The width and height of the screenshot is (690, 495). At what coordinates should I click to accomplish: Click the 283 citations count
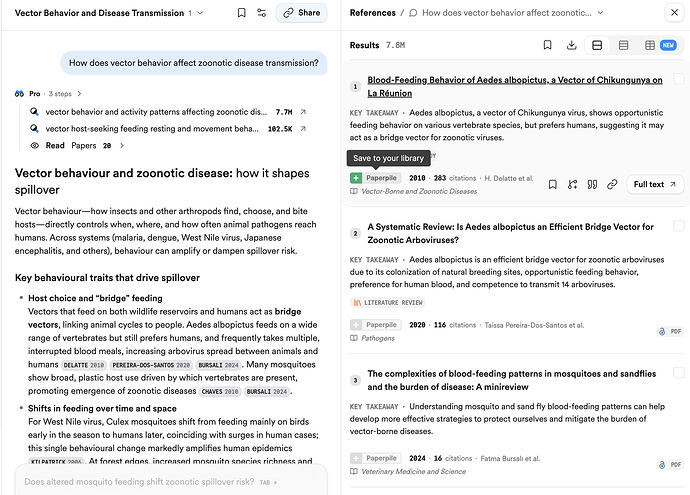click(x=455, y=178)
